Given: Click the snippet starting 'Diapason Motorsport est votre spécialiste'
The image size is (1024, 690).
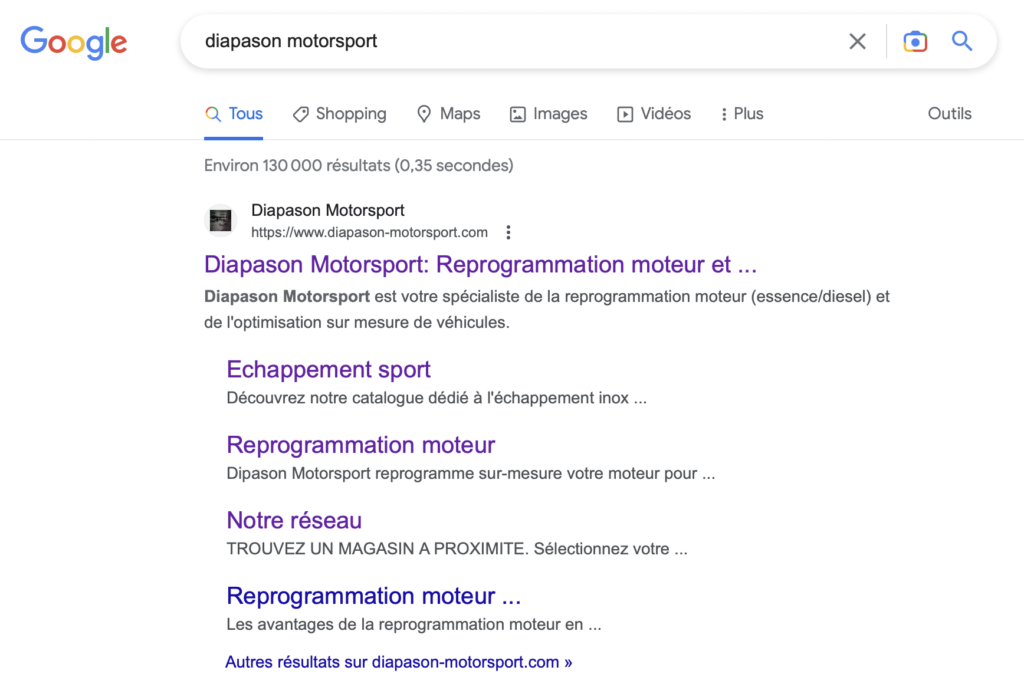Looking at the screenshot, I should click(x=547, y=309).
